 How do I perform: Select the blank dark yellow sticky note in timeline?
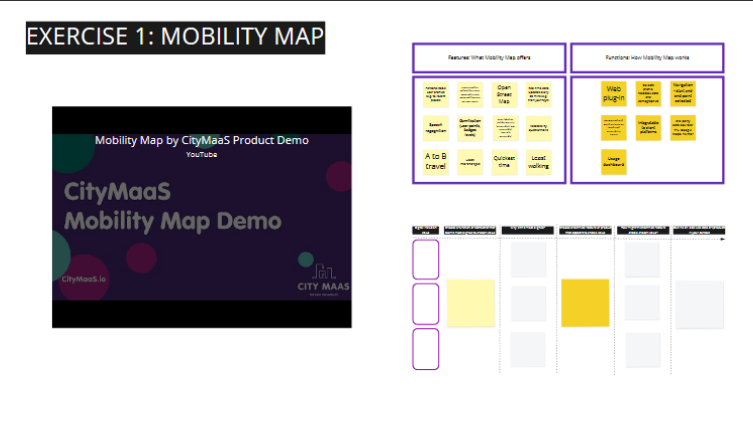(x=585, y=303)
